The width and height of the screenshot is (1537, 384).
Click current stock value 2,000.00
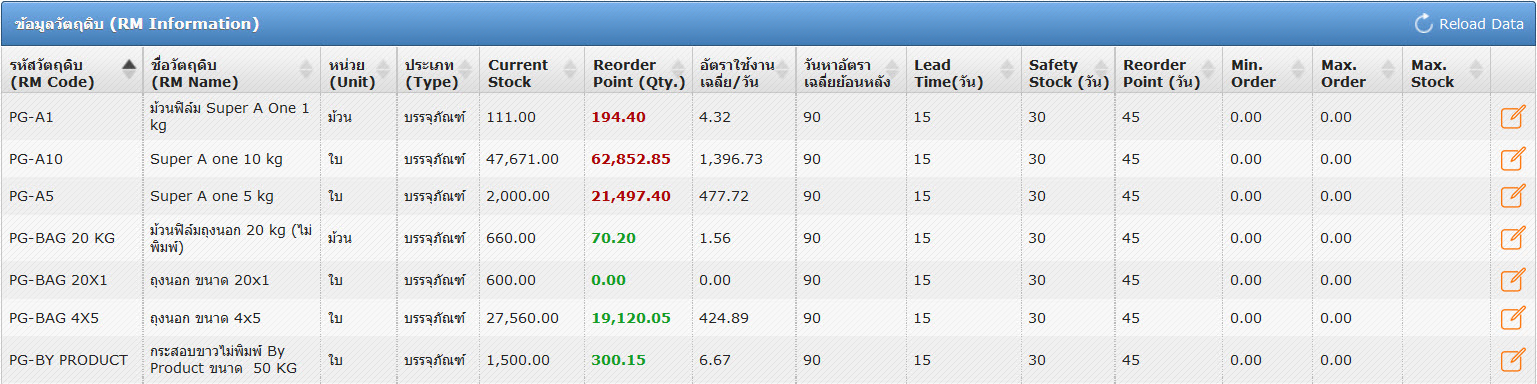pos(518,196)
